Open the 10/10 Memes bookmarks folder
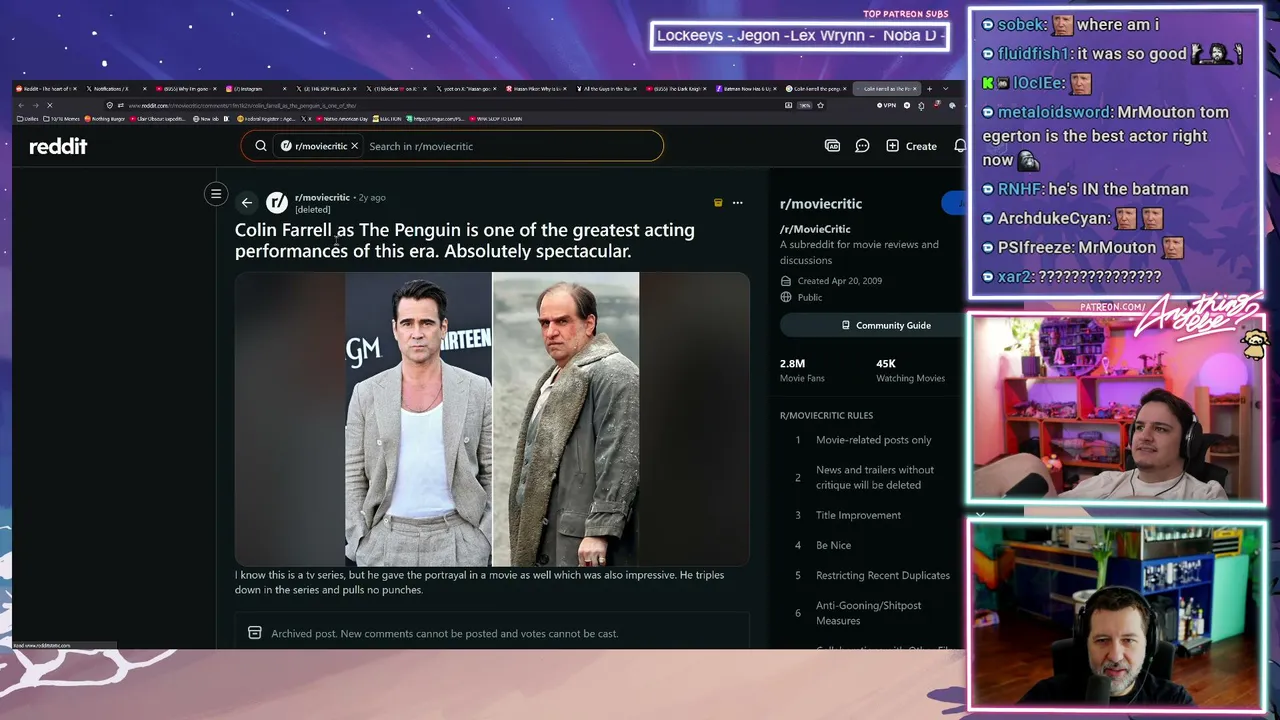This screenshot has width=1280, height=720. (62, 119)
